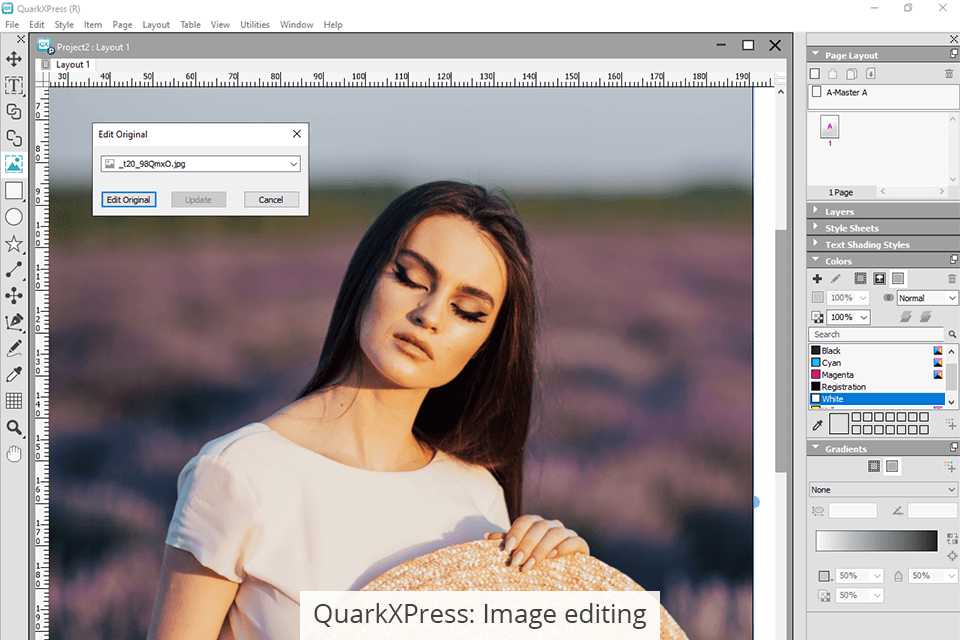Select the Picture Content tool
The image size is (960, 640).
[x=13, y=164]
